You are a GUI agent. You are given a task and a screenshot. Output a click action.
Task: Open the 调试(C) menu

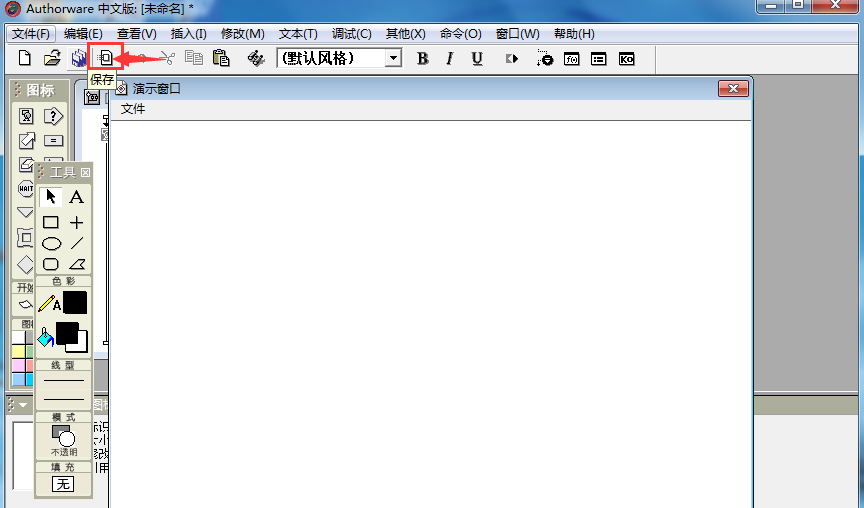(351, 34)
